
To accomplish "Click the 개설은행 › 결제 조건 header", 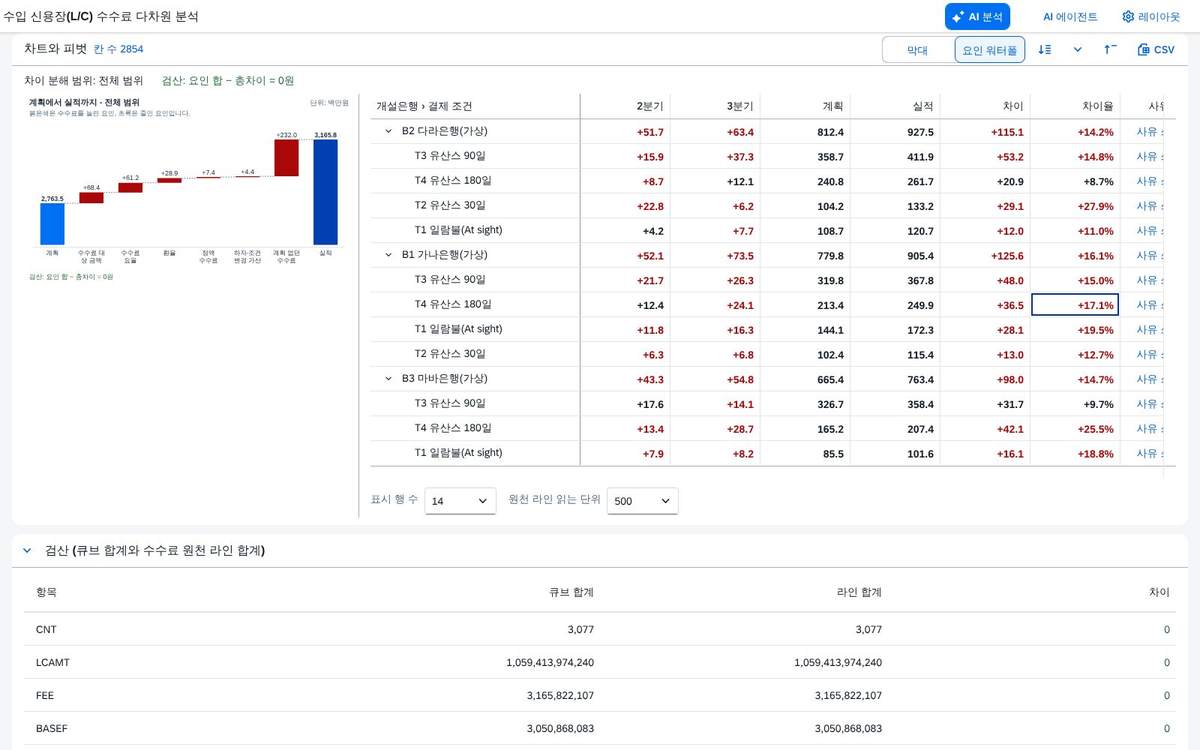I will click(x=424, y=106).
